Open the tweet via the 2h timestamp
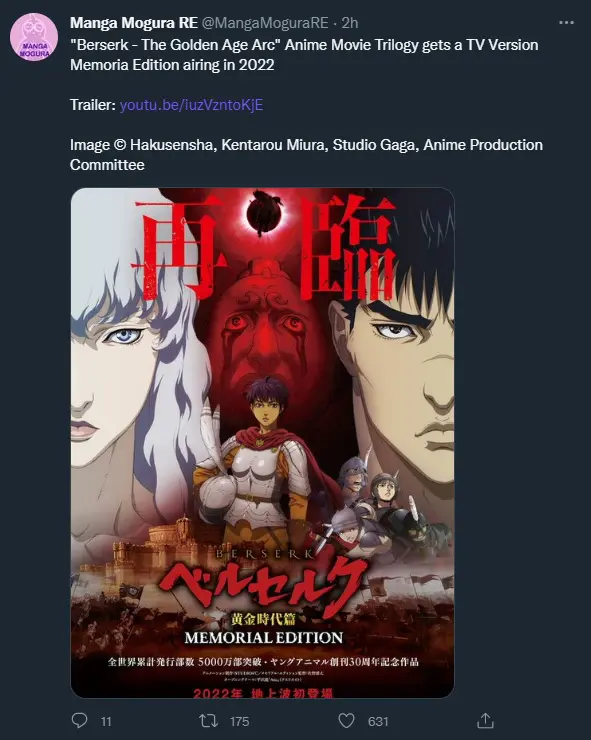 click(350, 23)
